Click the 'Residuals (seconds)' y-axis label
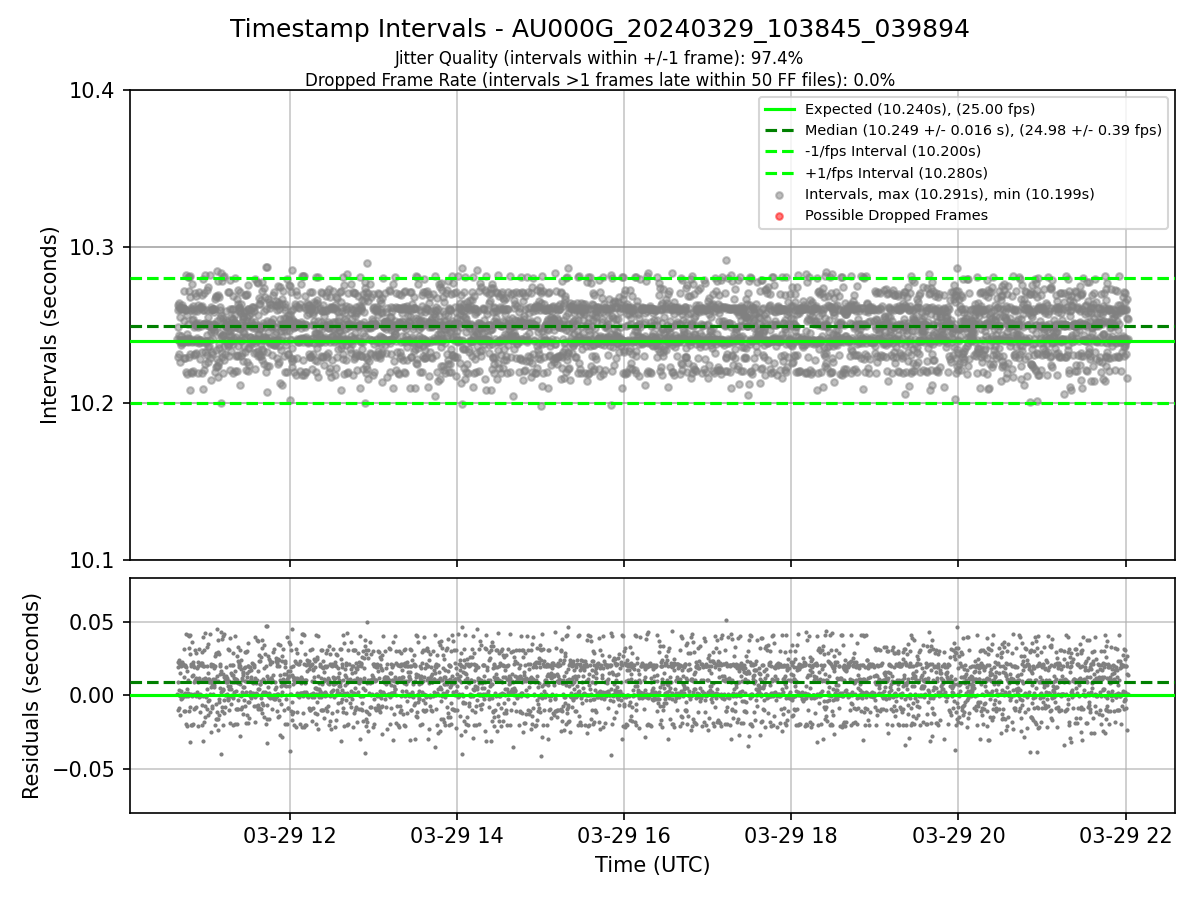Screen dimensions: 1200x900 [32, 696]
